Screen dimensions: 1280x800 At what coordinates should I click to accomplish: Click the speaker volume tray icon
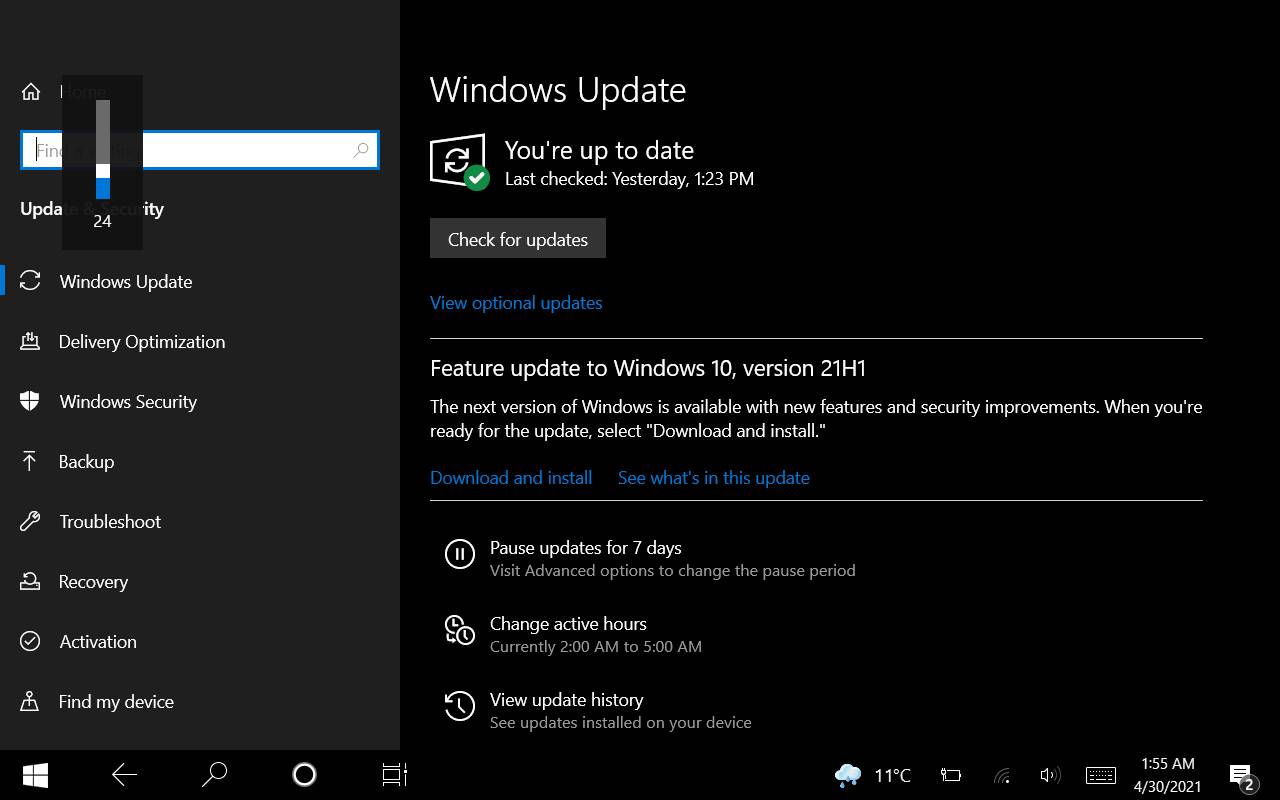(x=1049, y=775)
